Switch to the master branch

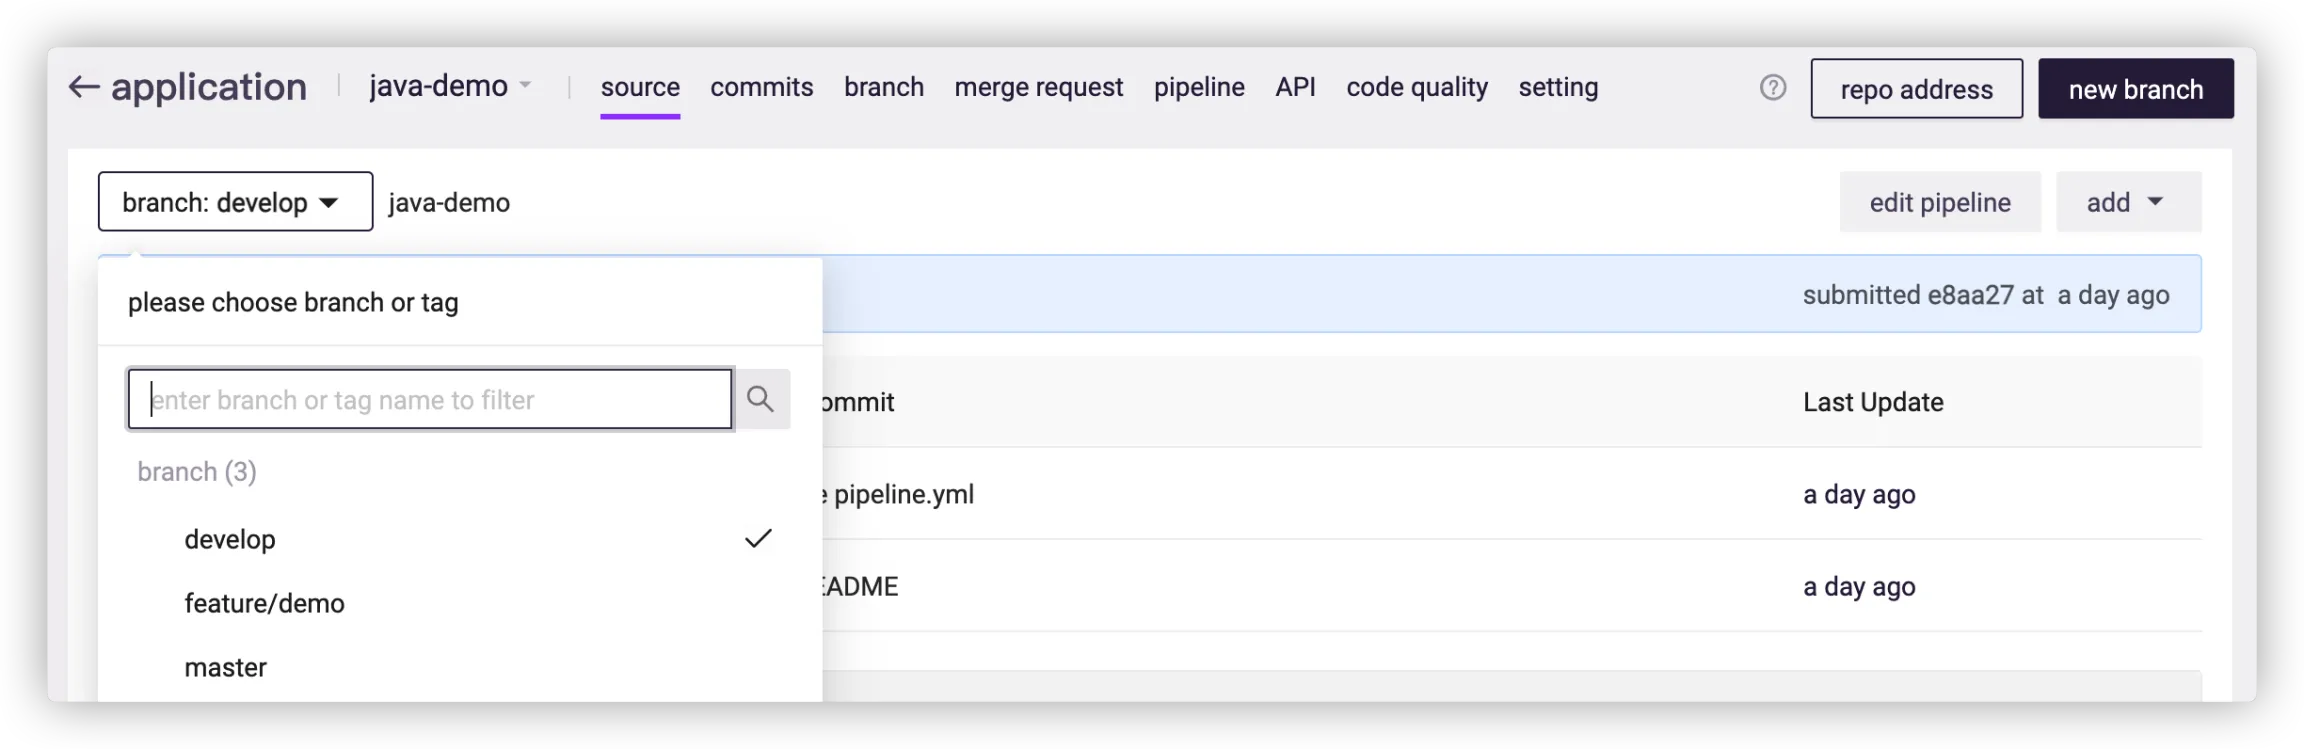pyautogui.click(x=225, y=668)
